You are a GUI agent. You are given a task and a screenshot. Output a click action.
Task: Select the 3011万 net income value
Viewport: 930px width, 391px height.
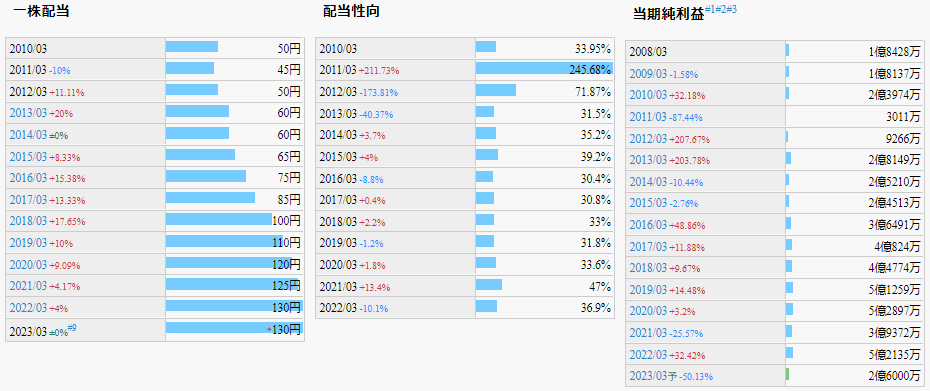coord(903,117)
